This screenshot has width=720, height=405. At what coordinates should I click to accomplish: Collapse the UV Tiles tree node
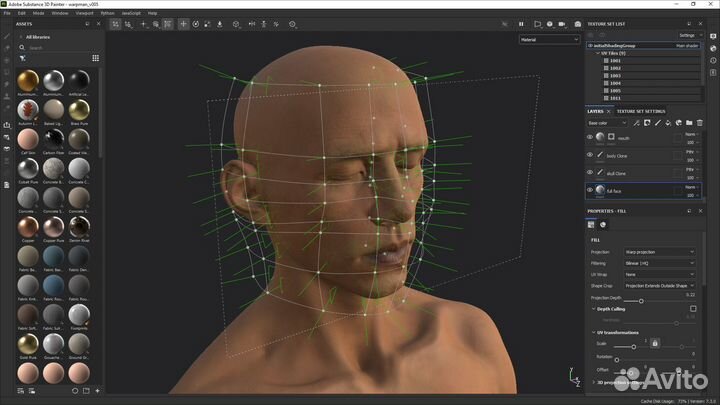pos(598,53)
